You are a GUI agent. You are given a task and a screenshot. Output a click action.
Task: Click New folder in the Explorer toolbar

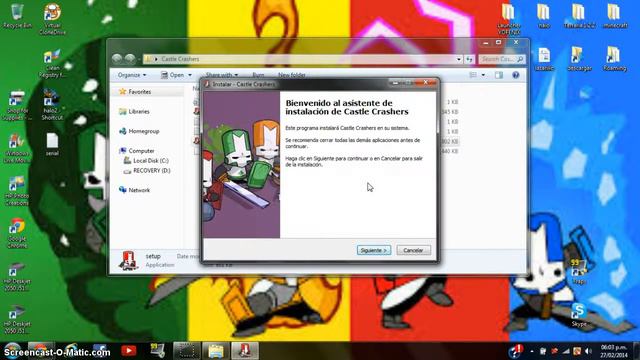291,75
